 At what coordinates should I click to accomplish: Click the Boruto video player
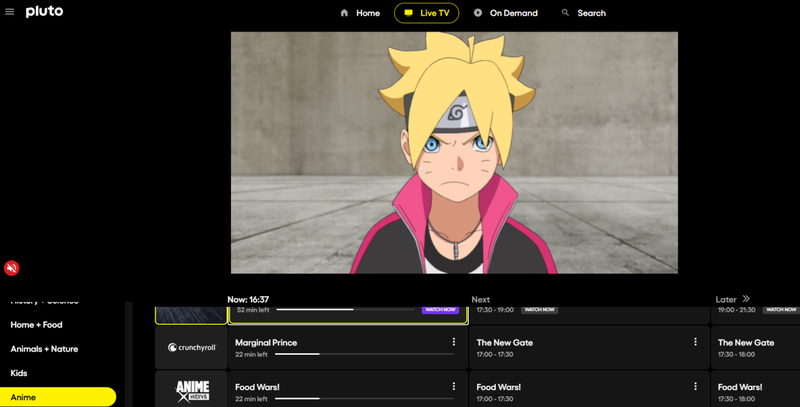coord(454,152)
